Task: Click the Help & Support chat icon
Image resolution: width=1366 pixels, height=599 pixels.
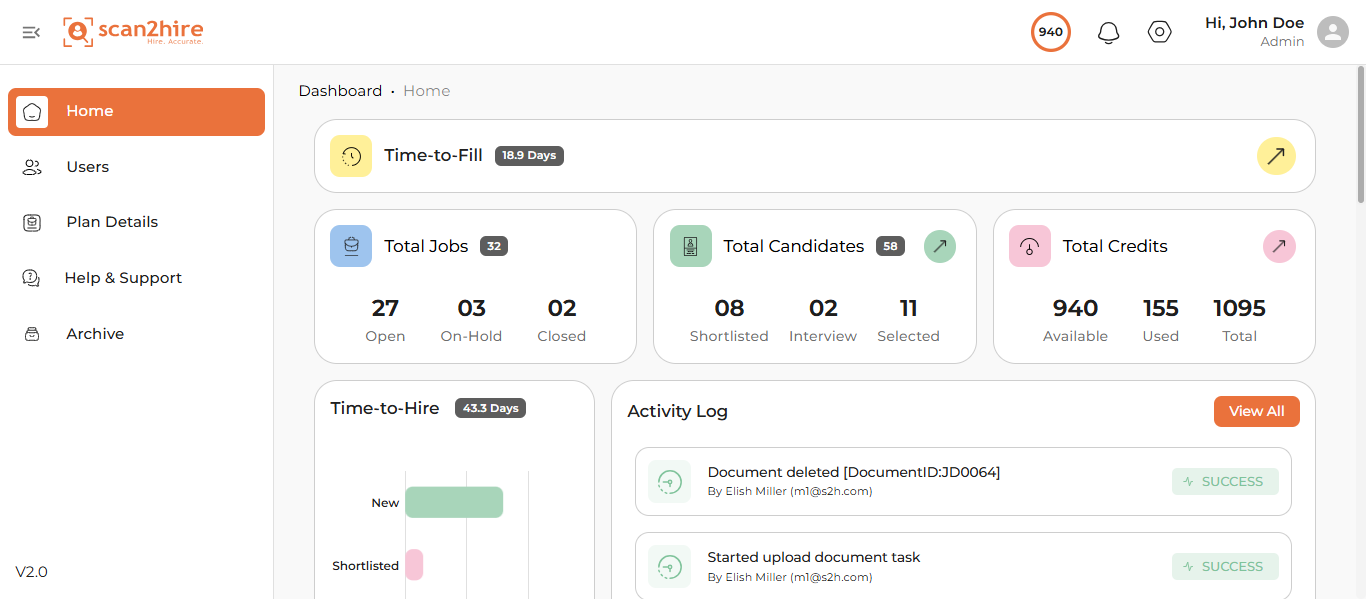Action: click(31, 278)
